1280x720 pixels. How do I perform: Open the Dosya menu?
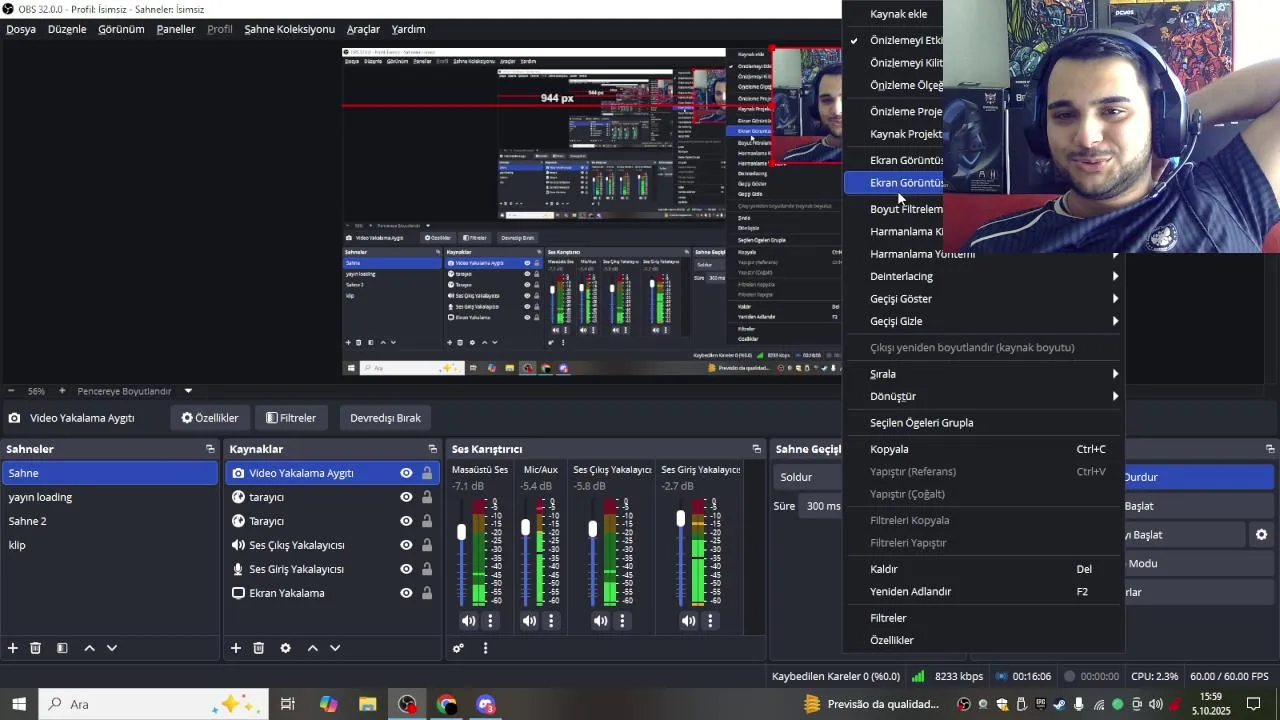pos(21,29)
